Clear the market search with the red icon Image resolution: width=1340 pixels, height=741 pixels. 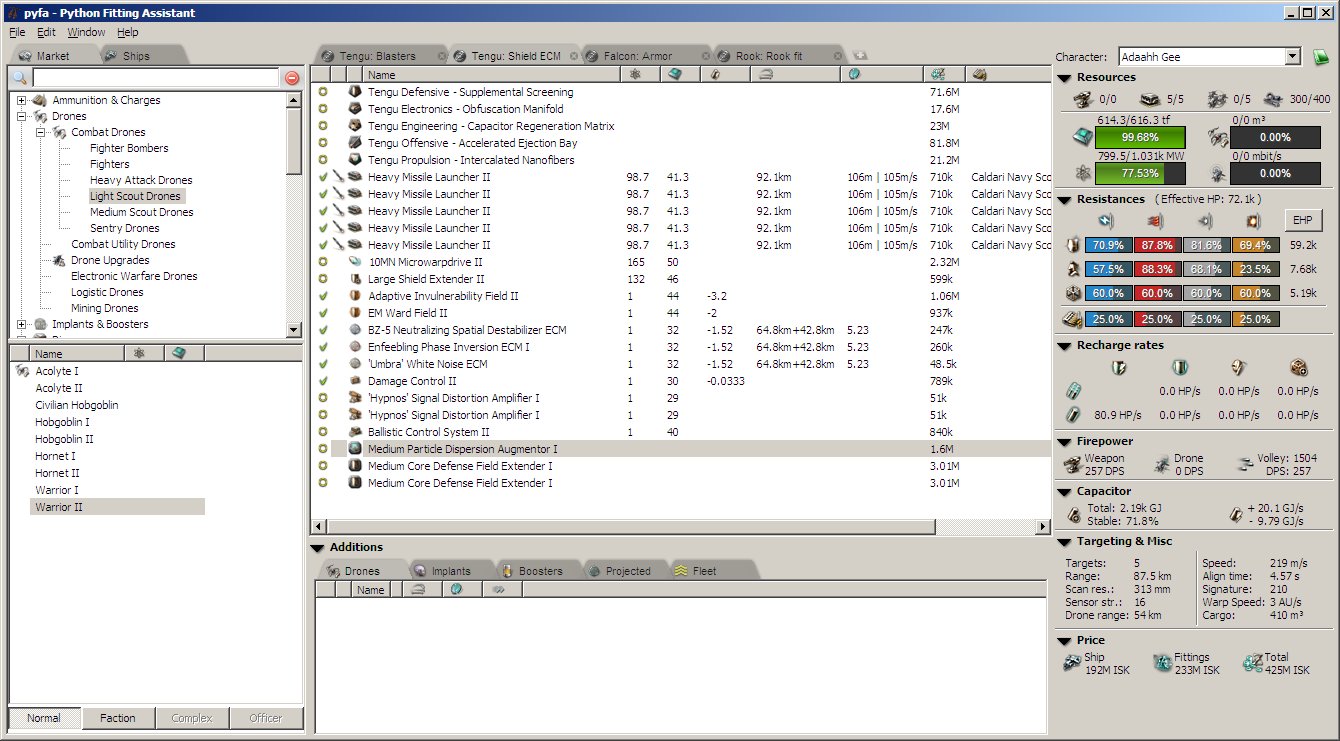click(292, 78)
